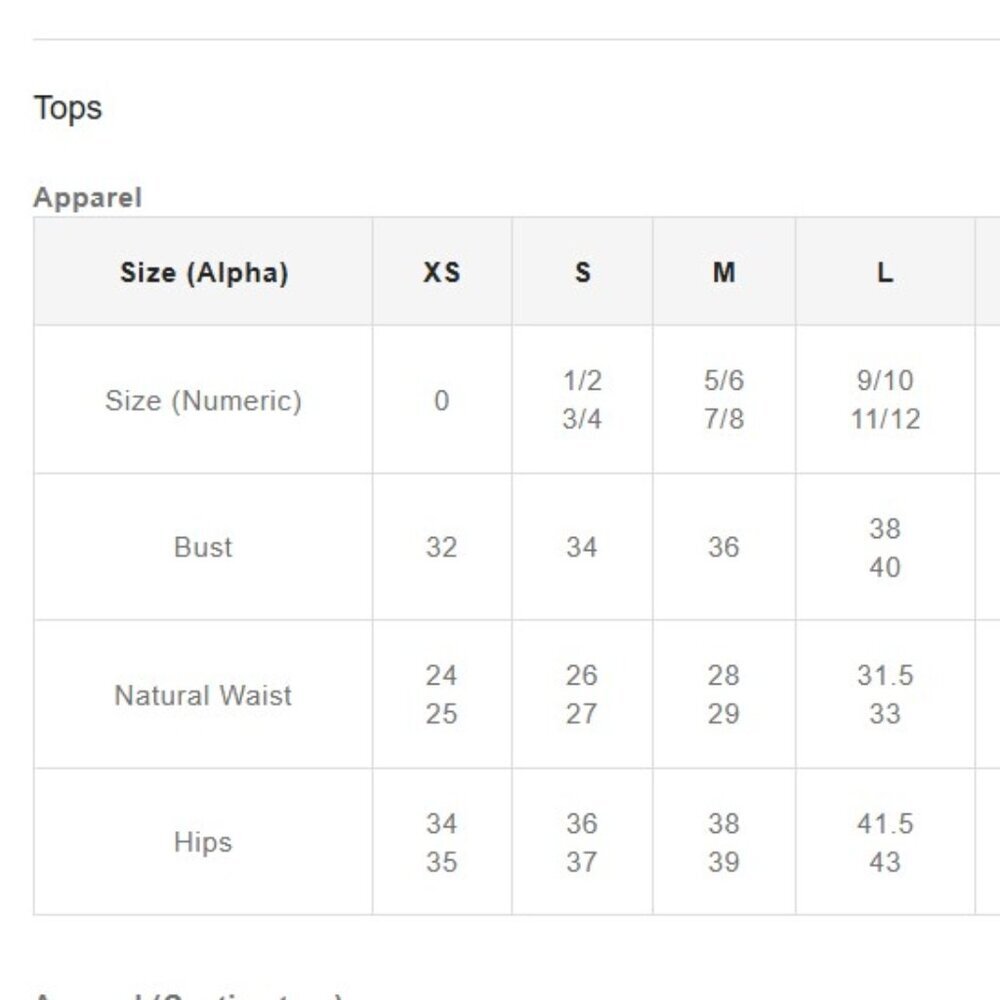Screen dimensions: 1000x1000
Task: Click the S hips value 36 37
Action: click(x=582, y=842)
